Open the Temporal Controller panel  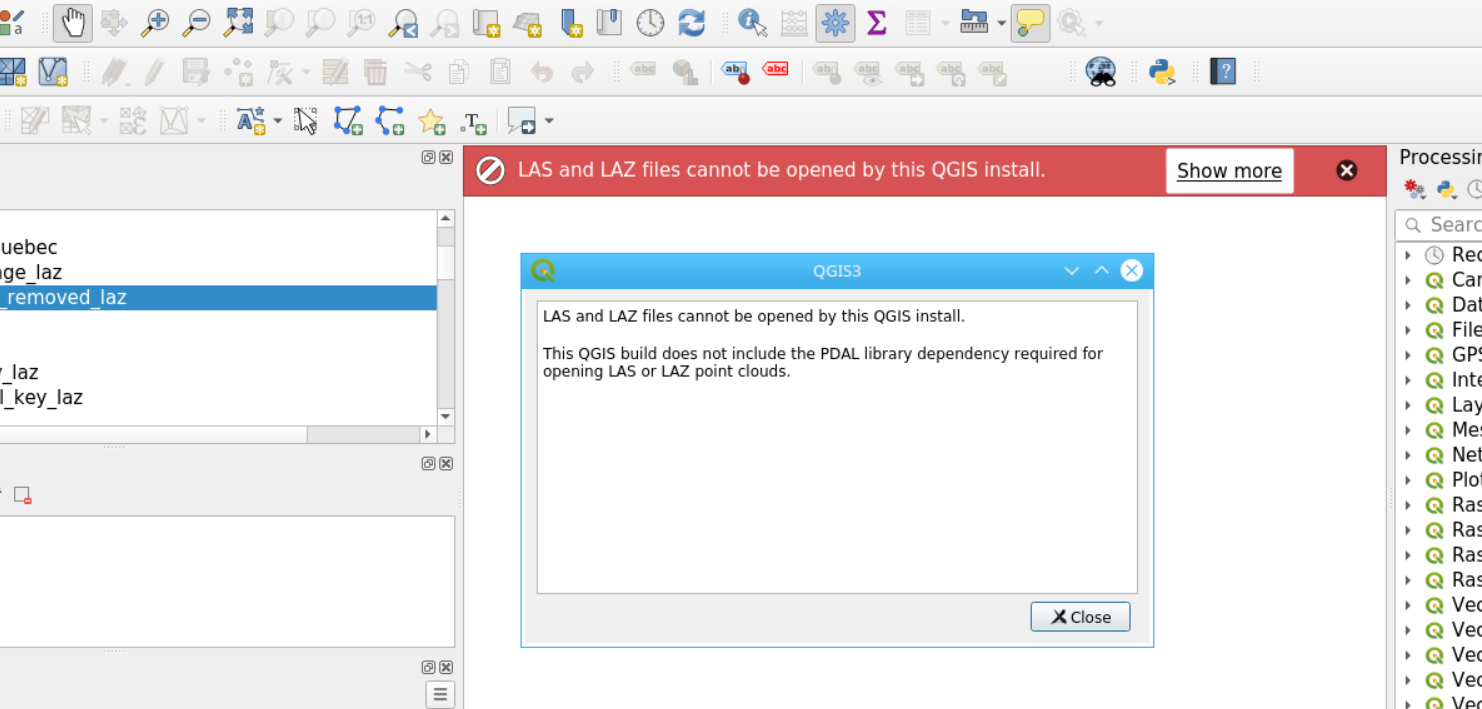click(x=650, y=22)
